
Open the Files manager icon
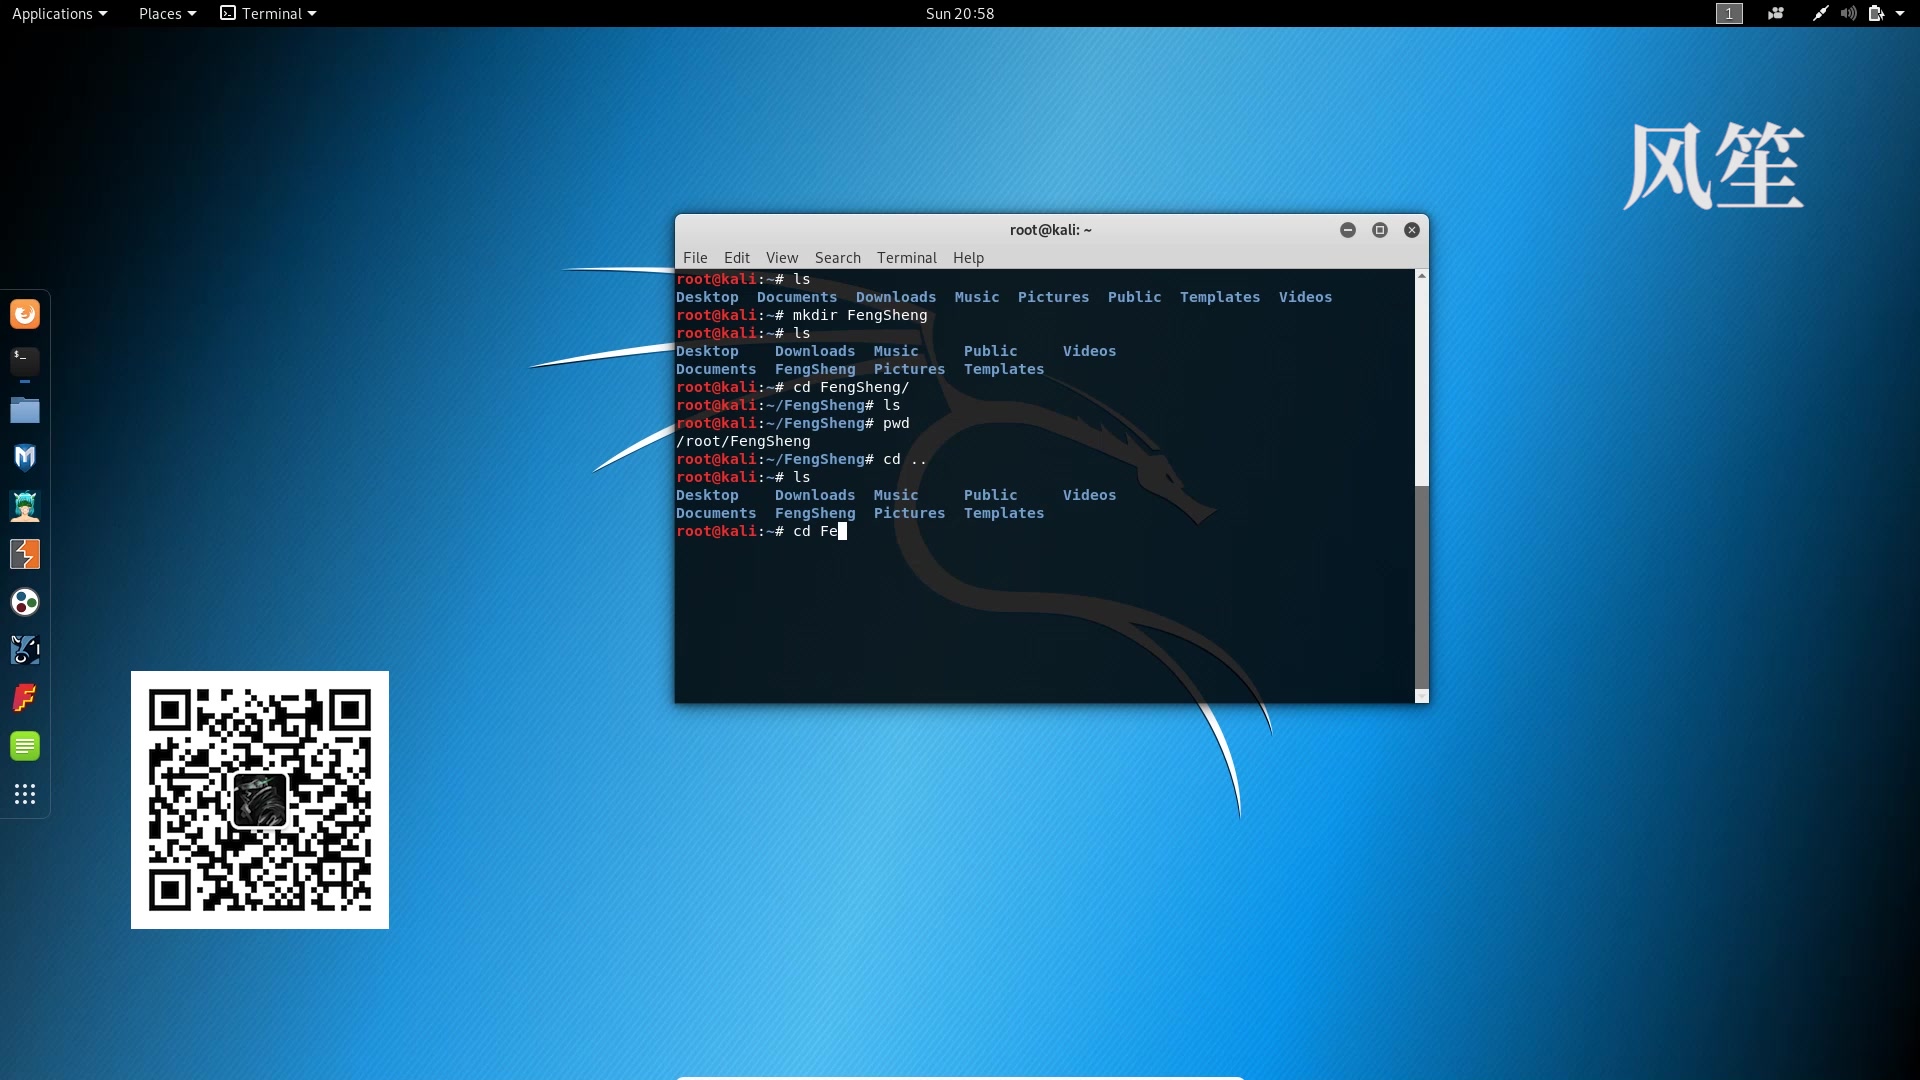pyautogui.click(x=25, y=409)
